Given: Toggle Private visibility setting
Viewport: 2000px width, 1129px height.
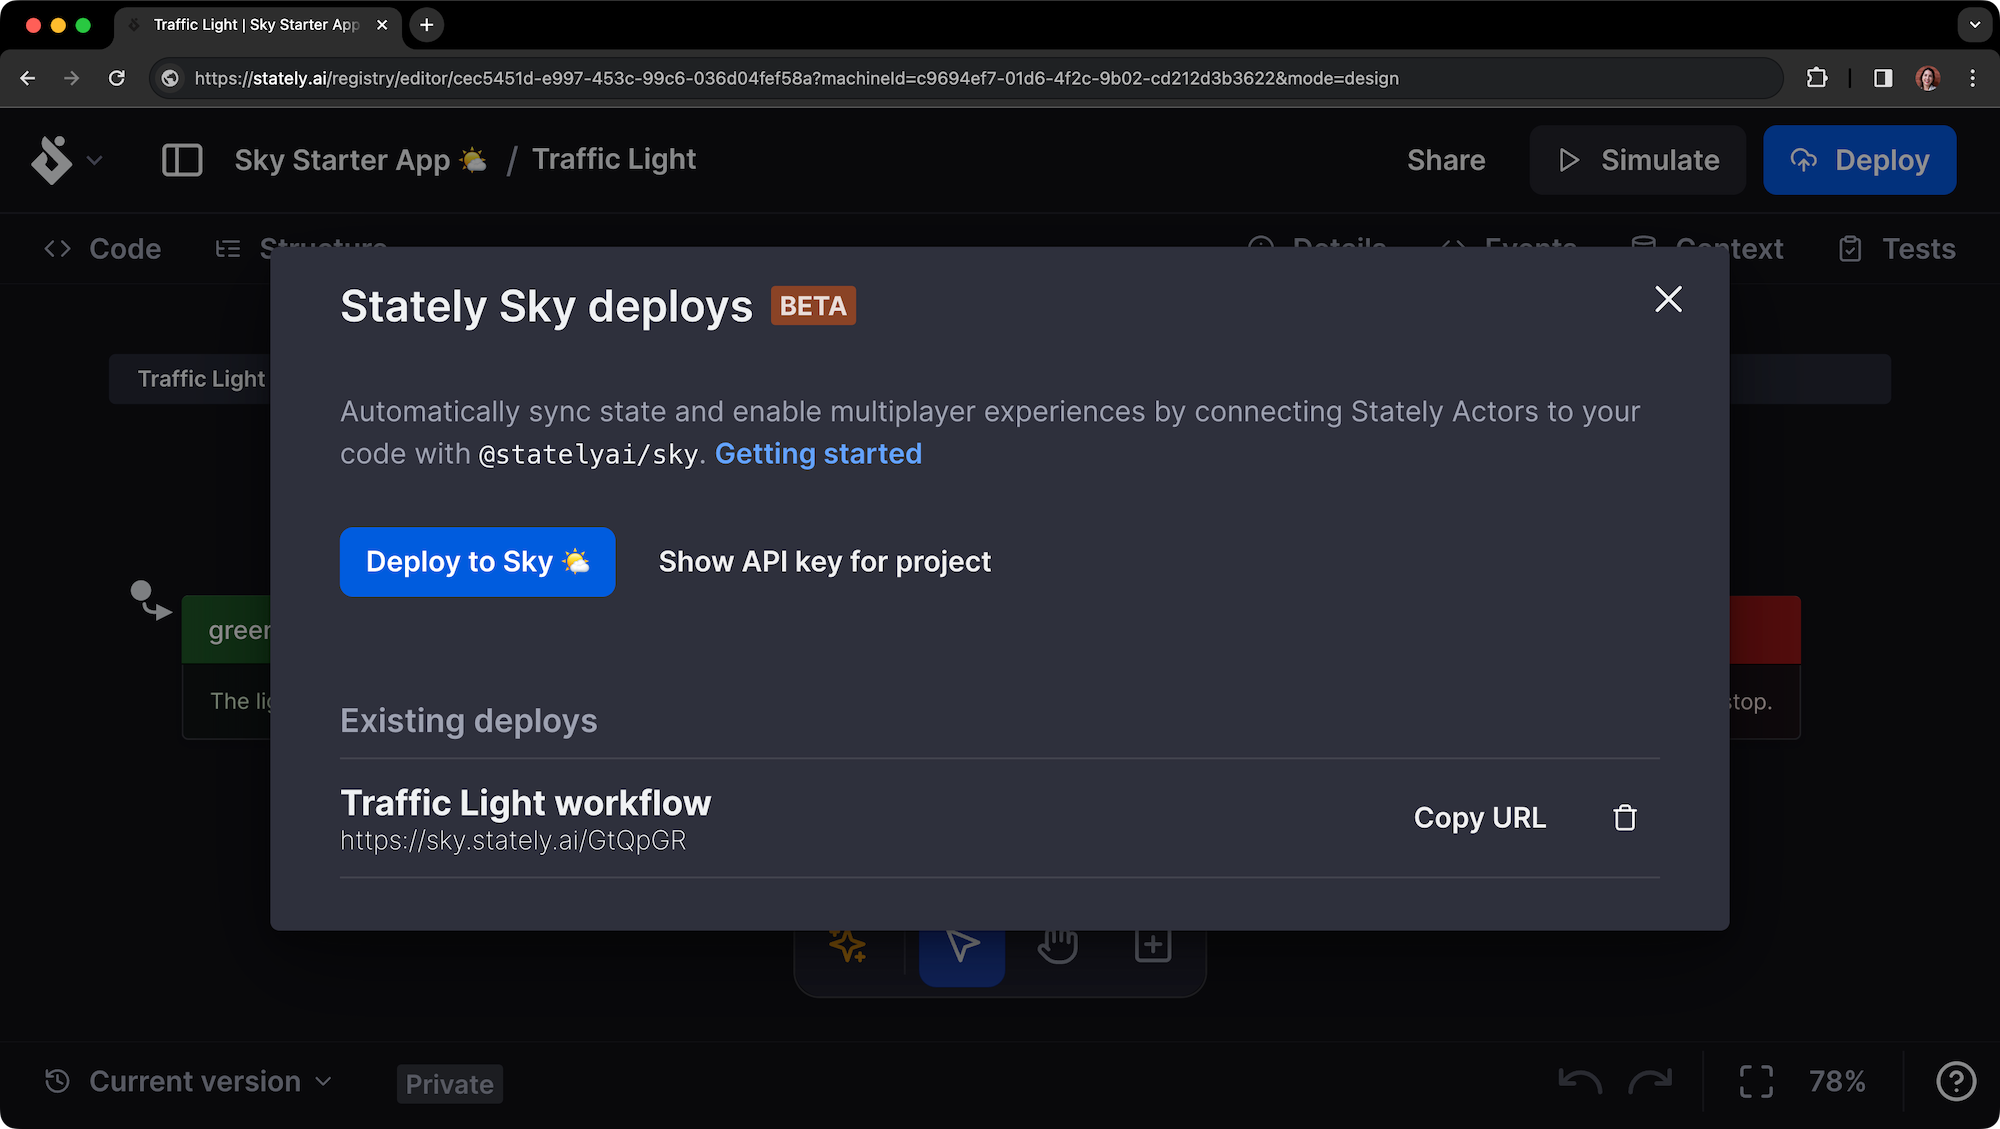Looking at the screenshot, I should tap(449, 1083).
